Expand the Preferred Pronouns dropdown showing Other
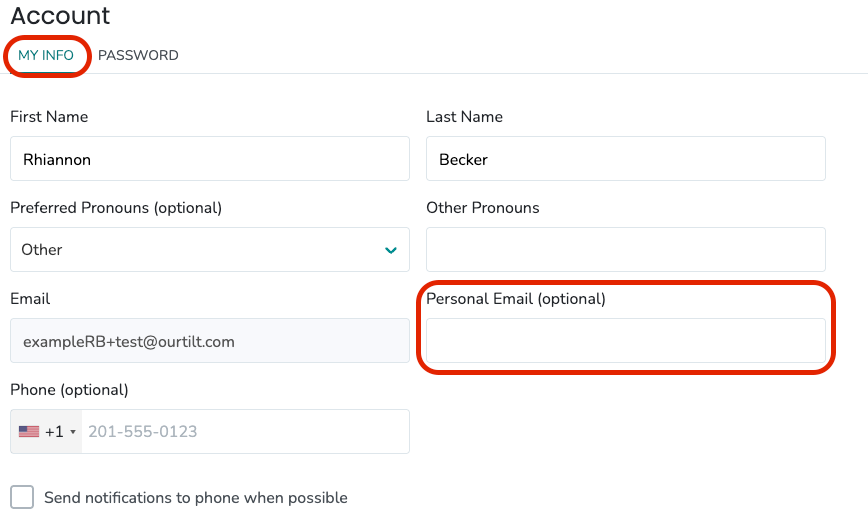The image size is (868, 525). point(210,250)
